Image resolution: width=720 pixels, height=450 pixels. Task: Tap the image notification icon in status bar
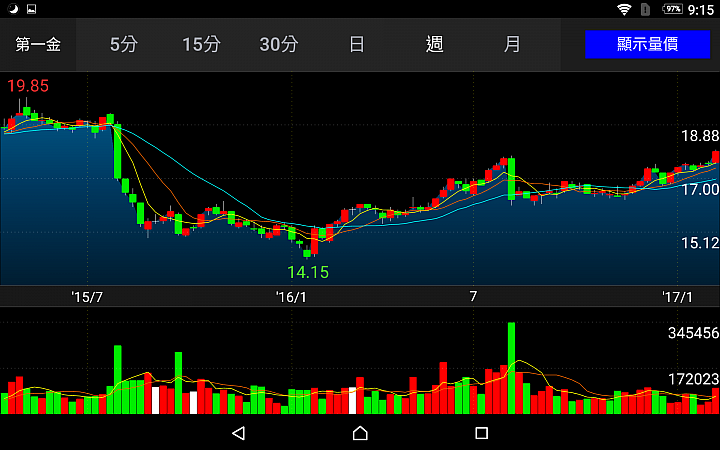pos(31,9)
